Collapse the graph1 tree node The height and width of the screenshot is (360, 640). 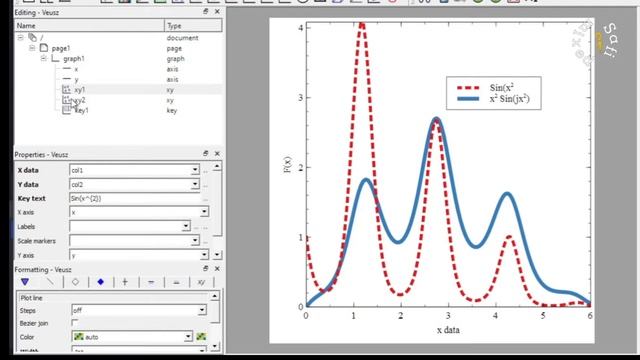[43, 58]
